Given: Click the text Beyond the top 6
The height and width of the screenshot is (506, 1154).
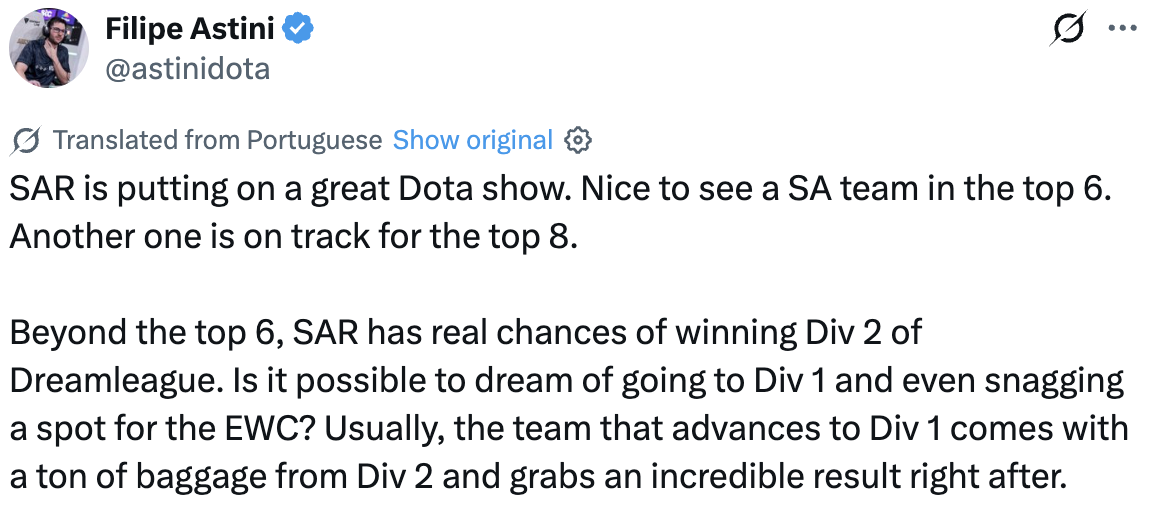Looking at the screenshot, I should (x=140, y=333).
